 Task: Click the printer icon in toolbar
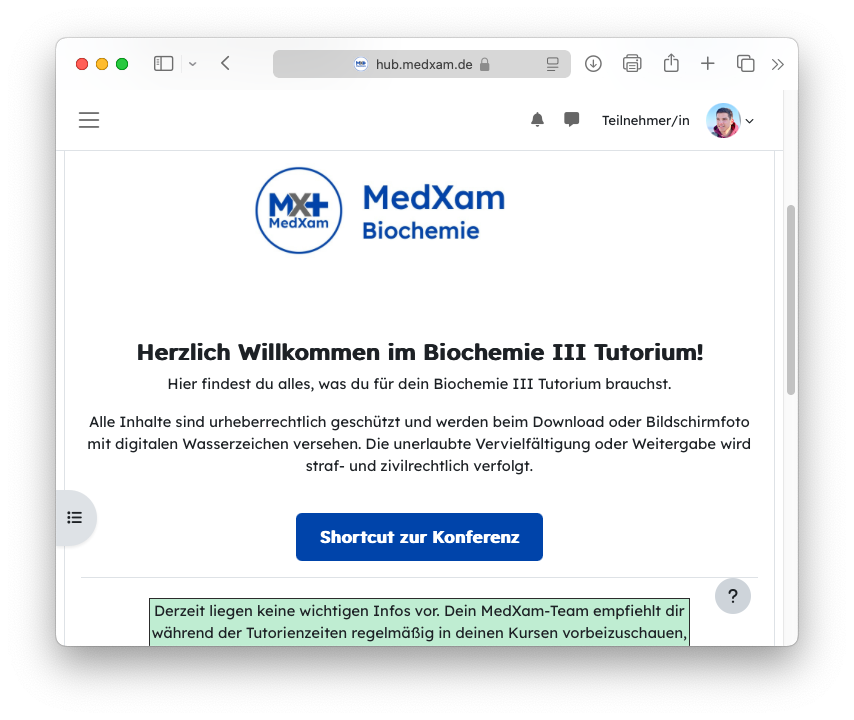point(632,64)
